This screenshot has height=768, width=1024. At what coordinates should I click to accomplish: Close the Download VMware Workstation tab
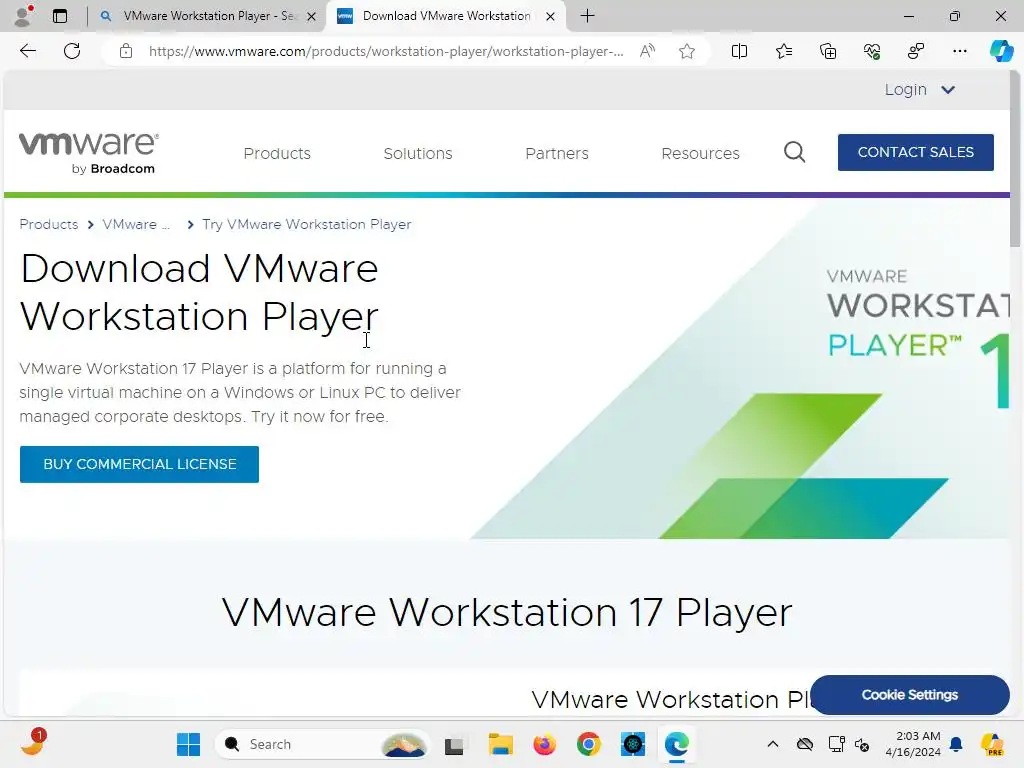pos(551,16)
